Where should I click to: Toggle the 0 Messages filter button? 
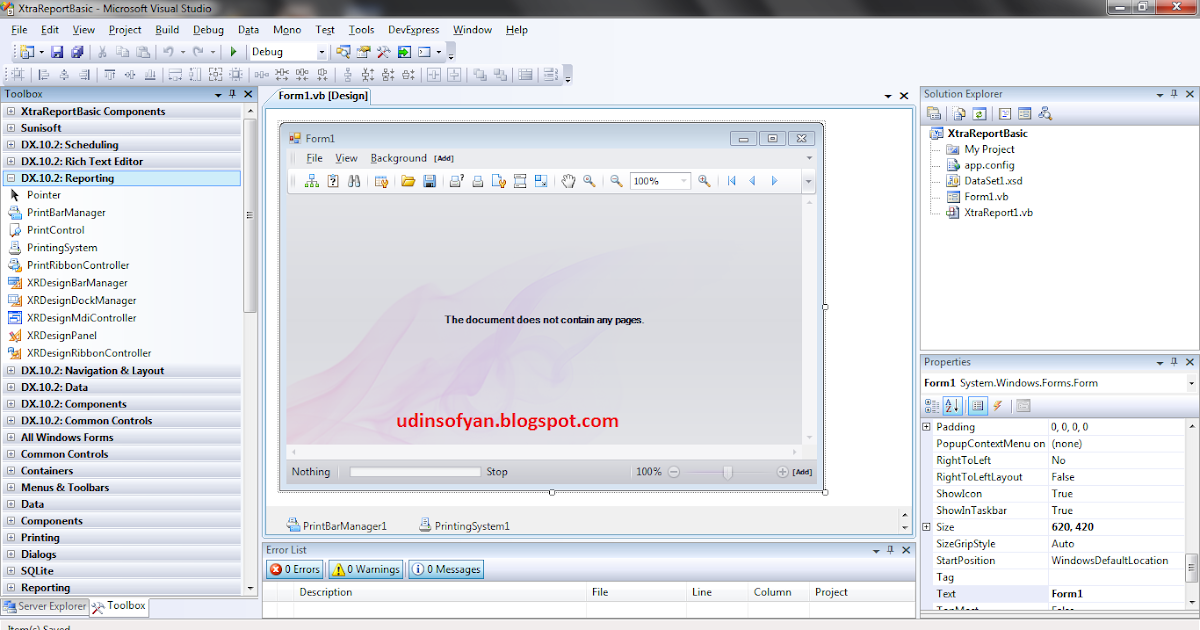tap(445, 569)
